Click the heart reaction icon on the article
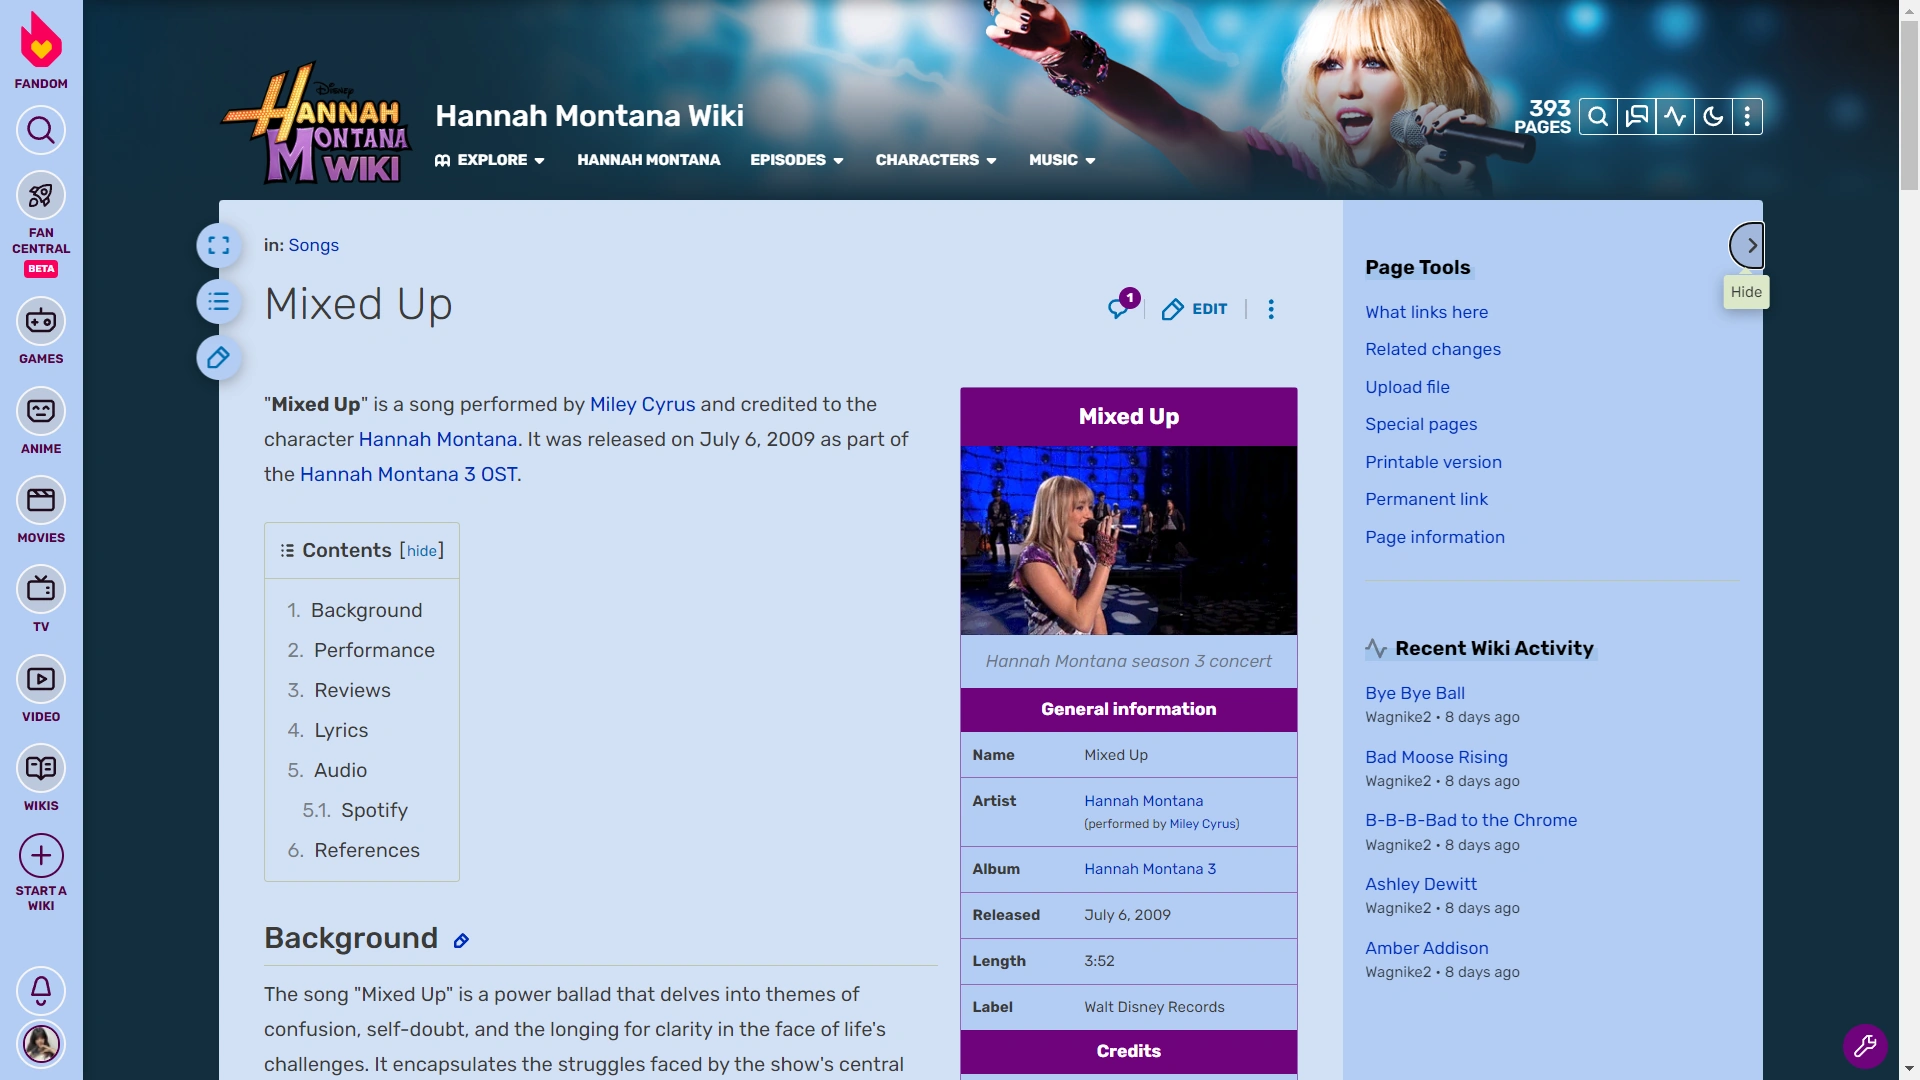Image resolution: width=1920 pixels, height=1080 pixels. click(x=1119, y=309)
